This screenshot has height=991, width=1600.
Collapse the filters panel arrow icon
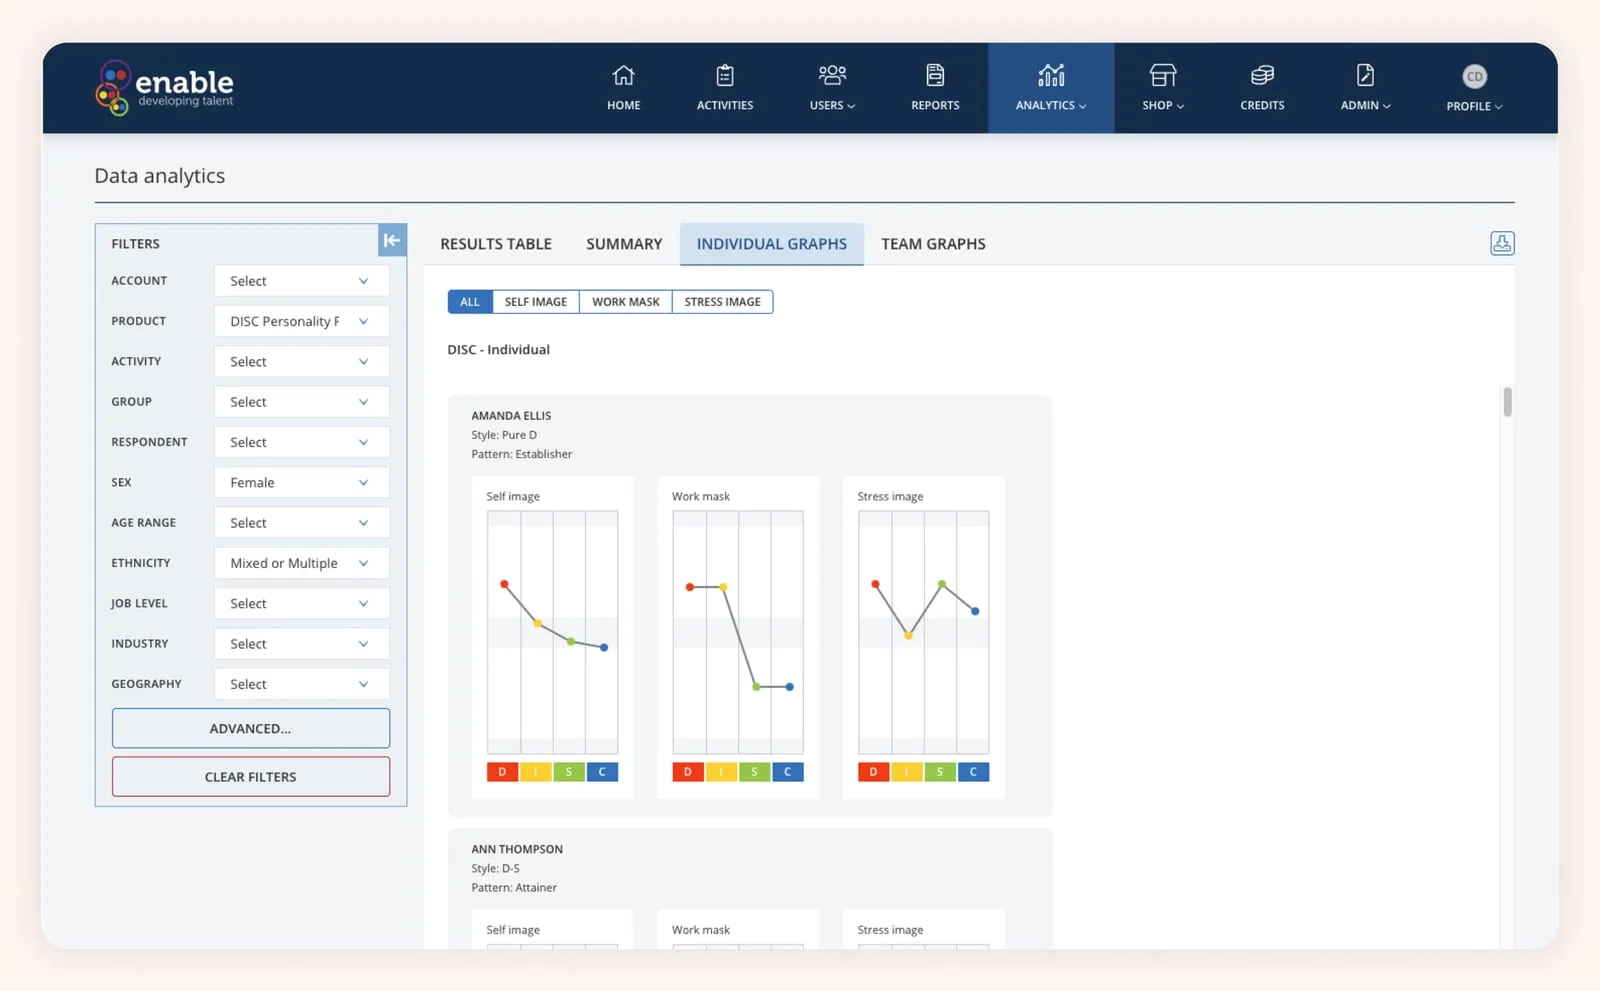[392, 240]
